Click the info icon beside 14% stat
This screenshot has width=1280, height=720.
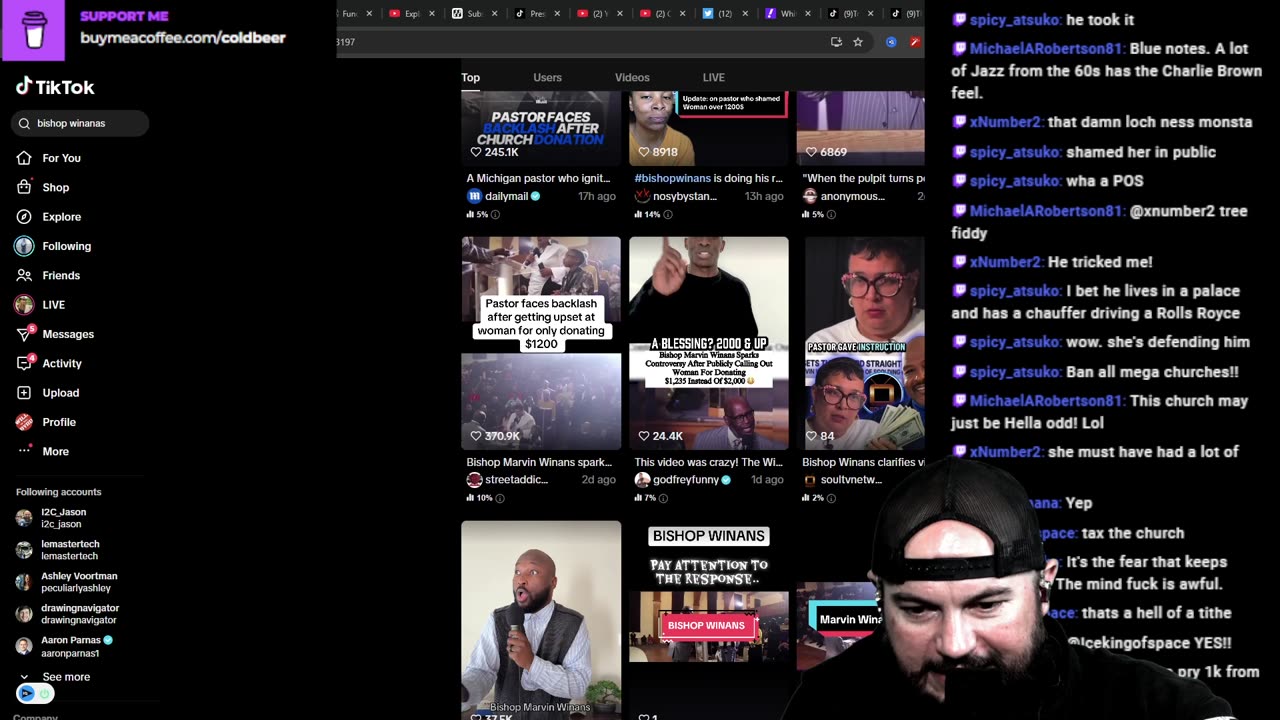(x=668, y=214)
